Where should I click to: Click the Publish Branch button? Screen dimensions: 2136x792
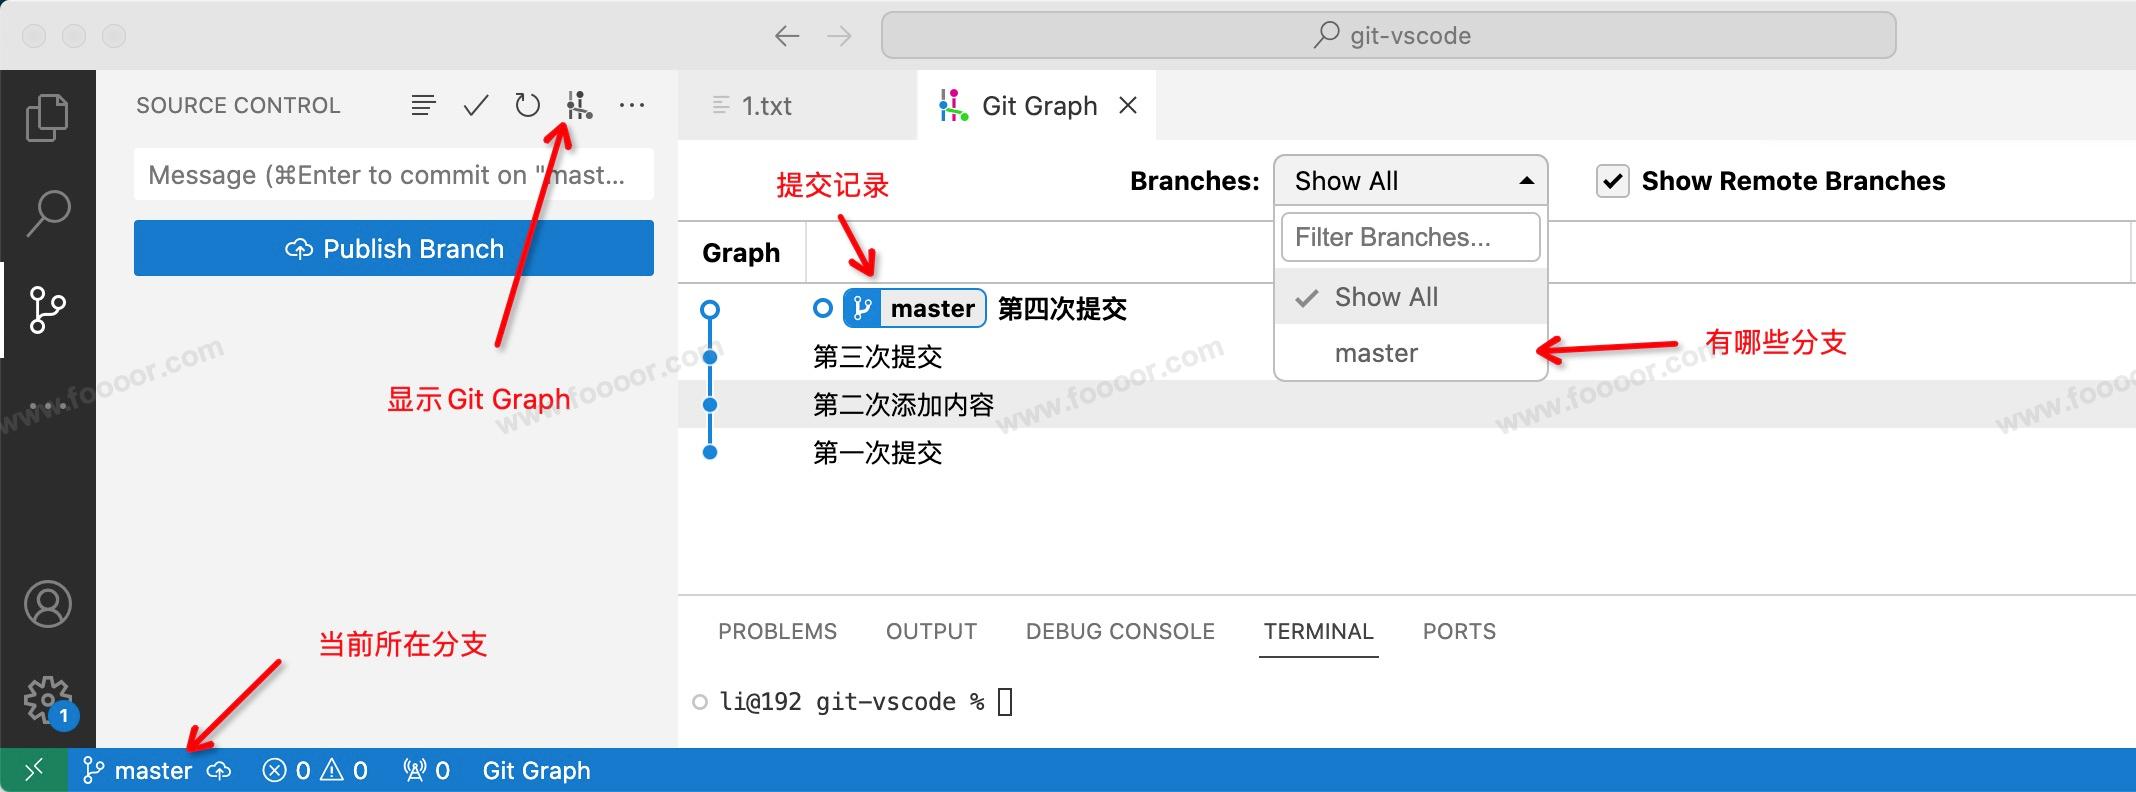click(393, 248)
